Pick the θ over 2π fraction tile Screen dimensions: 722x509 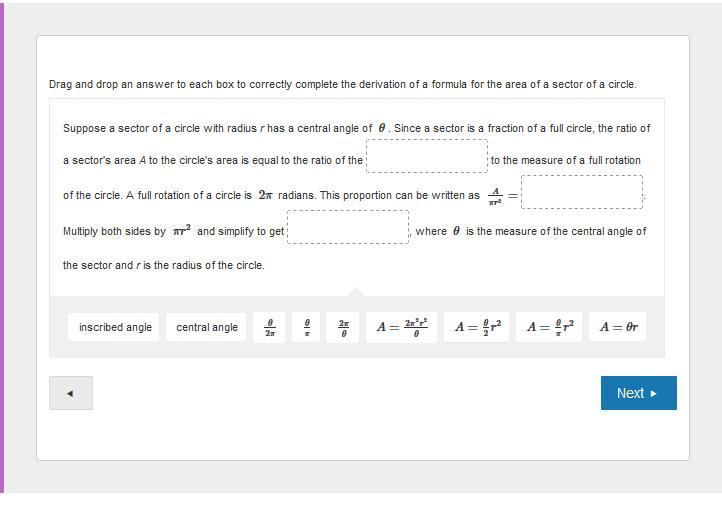[269, 327]
